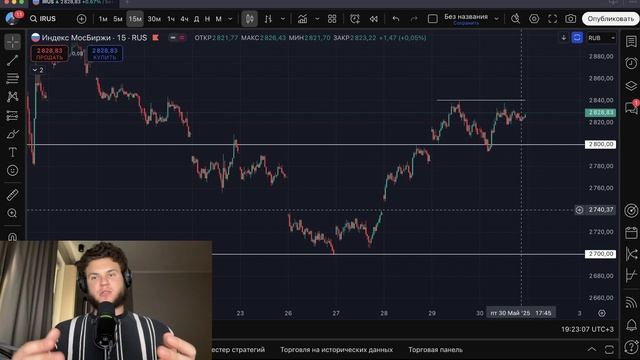
Task: Select the 15м timeframe
Action: click(135, 19)
